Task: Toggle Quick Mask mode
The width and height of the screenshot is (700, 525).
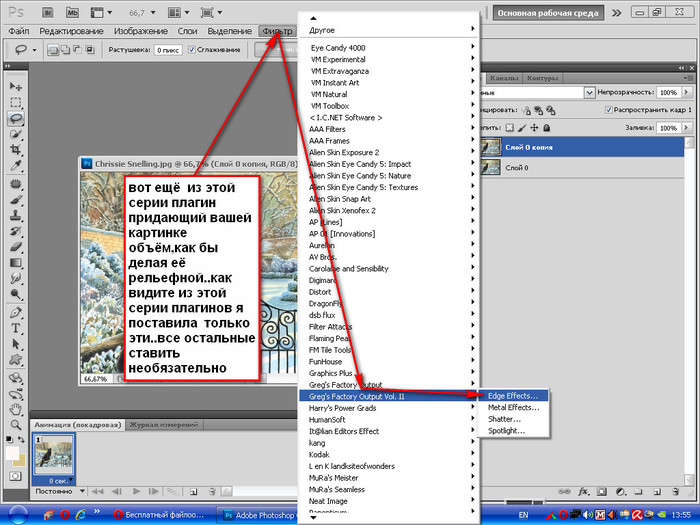Action: 16,476
